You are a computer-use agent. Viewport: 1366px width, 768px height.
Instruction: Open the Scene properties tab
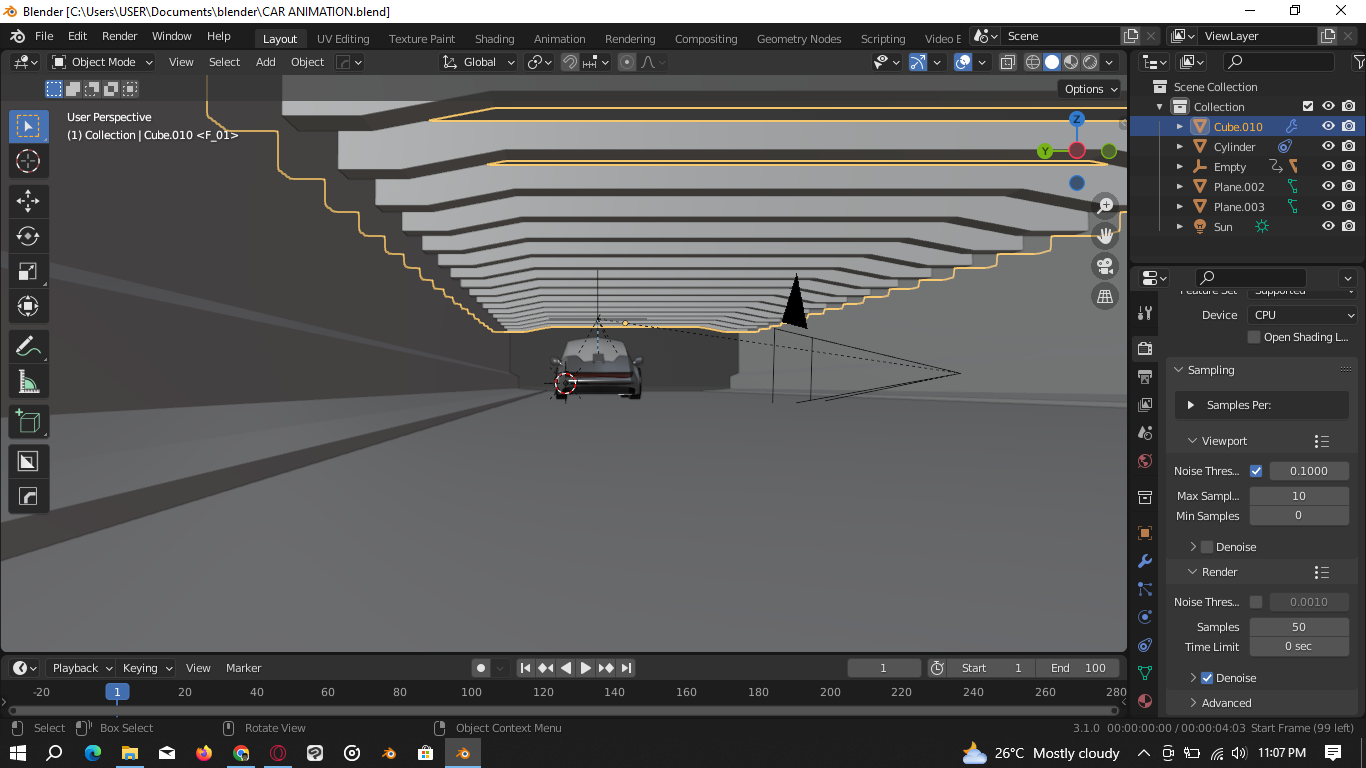tap(1145, 432)
